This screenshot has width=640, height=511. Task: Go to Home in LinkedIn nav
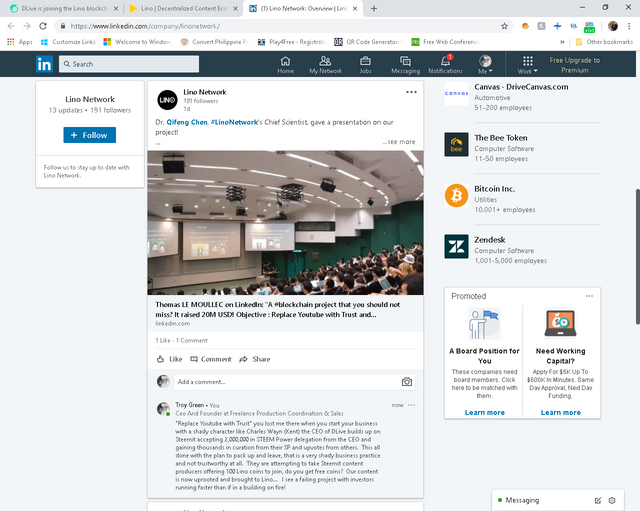tap(285, 65)
